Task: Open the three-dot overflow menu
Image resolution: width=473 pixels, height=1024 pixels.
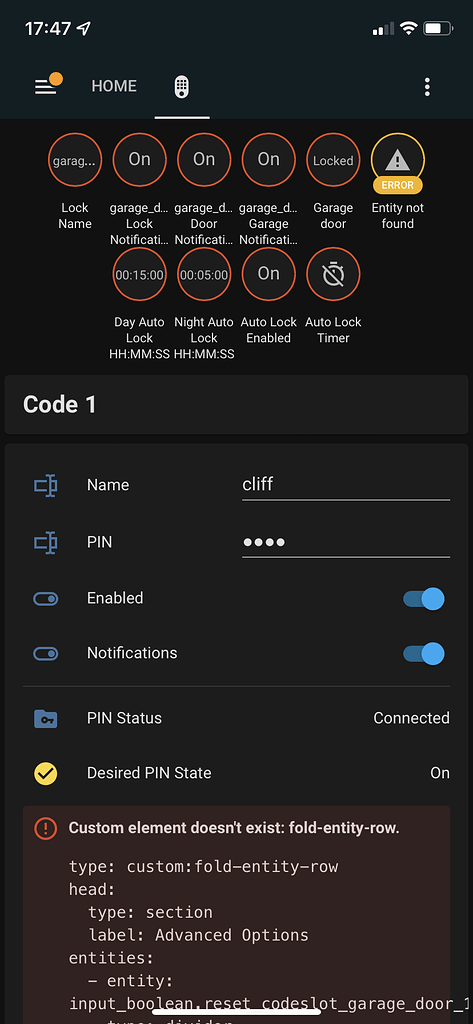Action: (x=427, y=86)
